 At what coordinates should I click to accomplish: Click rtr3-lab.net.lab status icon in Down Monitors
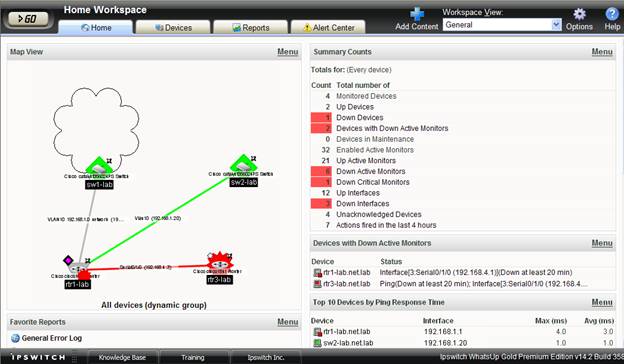point(317,284)
